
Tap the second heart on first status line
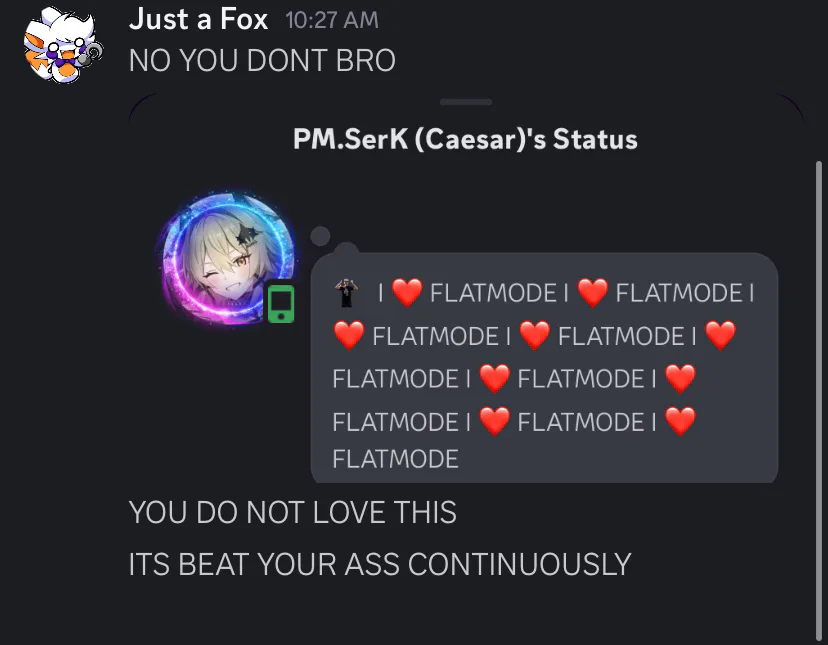pos(592,293)
